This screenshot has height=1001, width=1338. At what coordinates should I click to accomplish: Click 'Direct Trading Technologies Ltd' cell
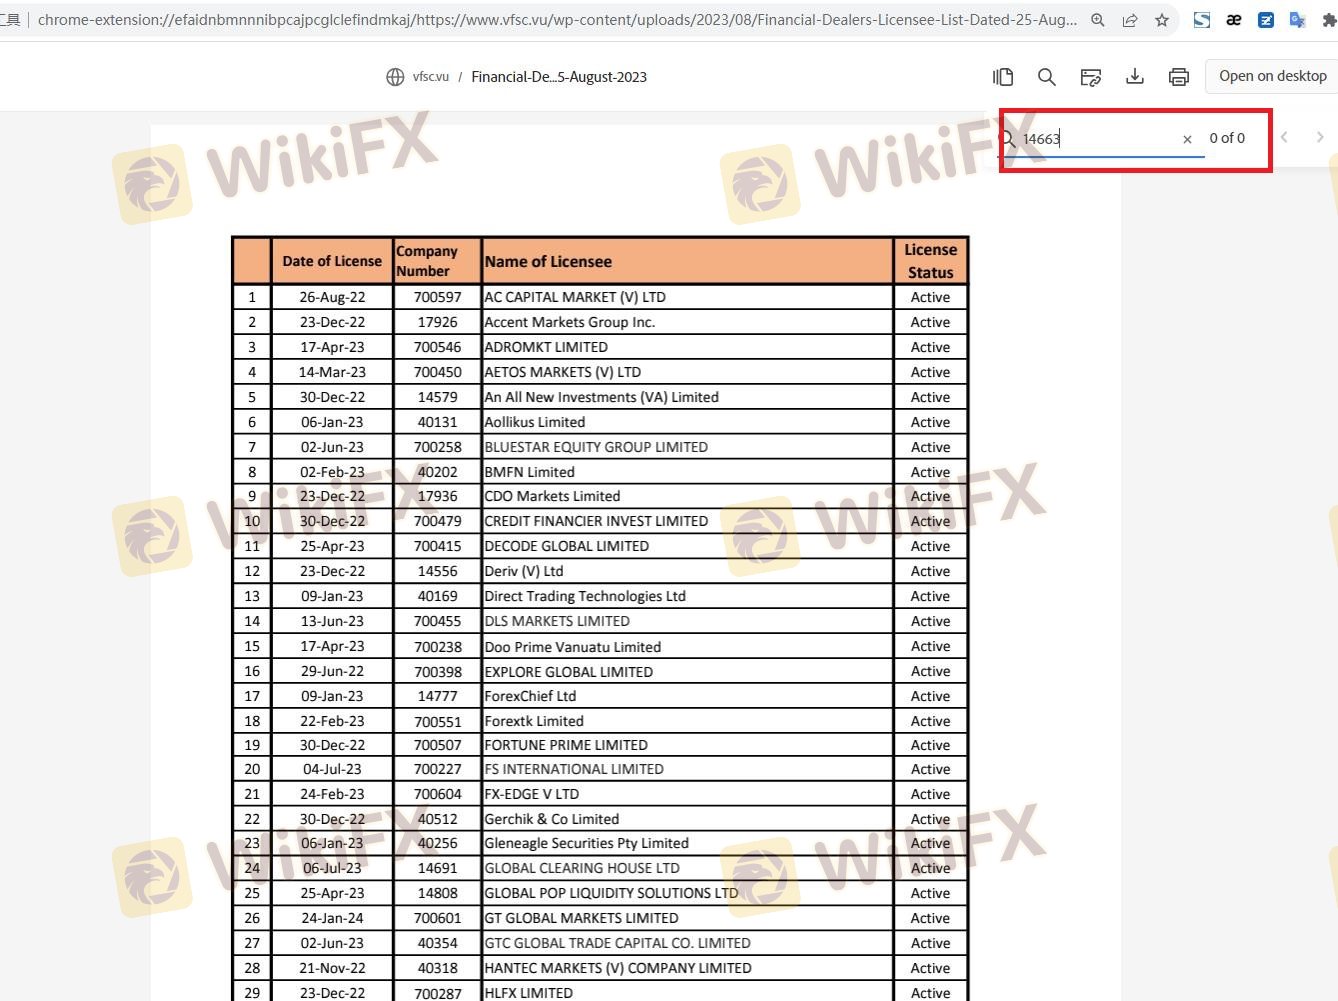tap(687, 596)
